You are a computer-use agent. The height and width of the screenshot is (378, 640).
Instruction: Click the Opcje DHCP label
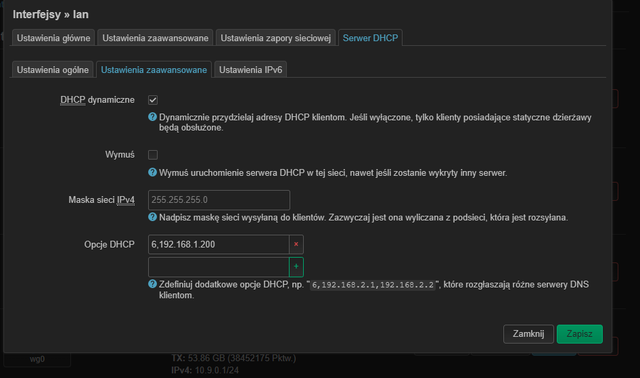109,245
